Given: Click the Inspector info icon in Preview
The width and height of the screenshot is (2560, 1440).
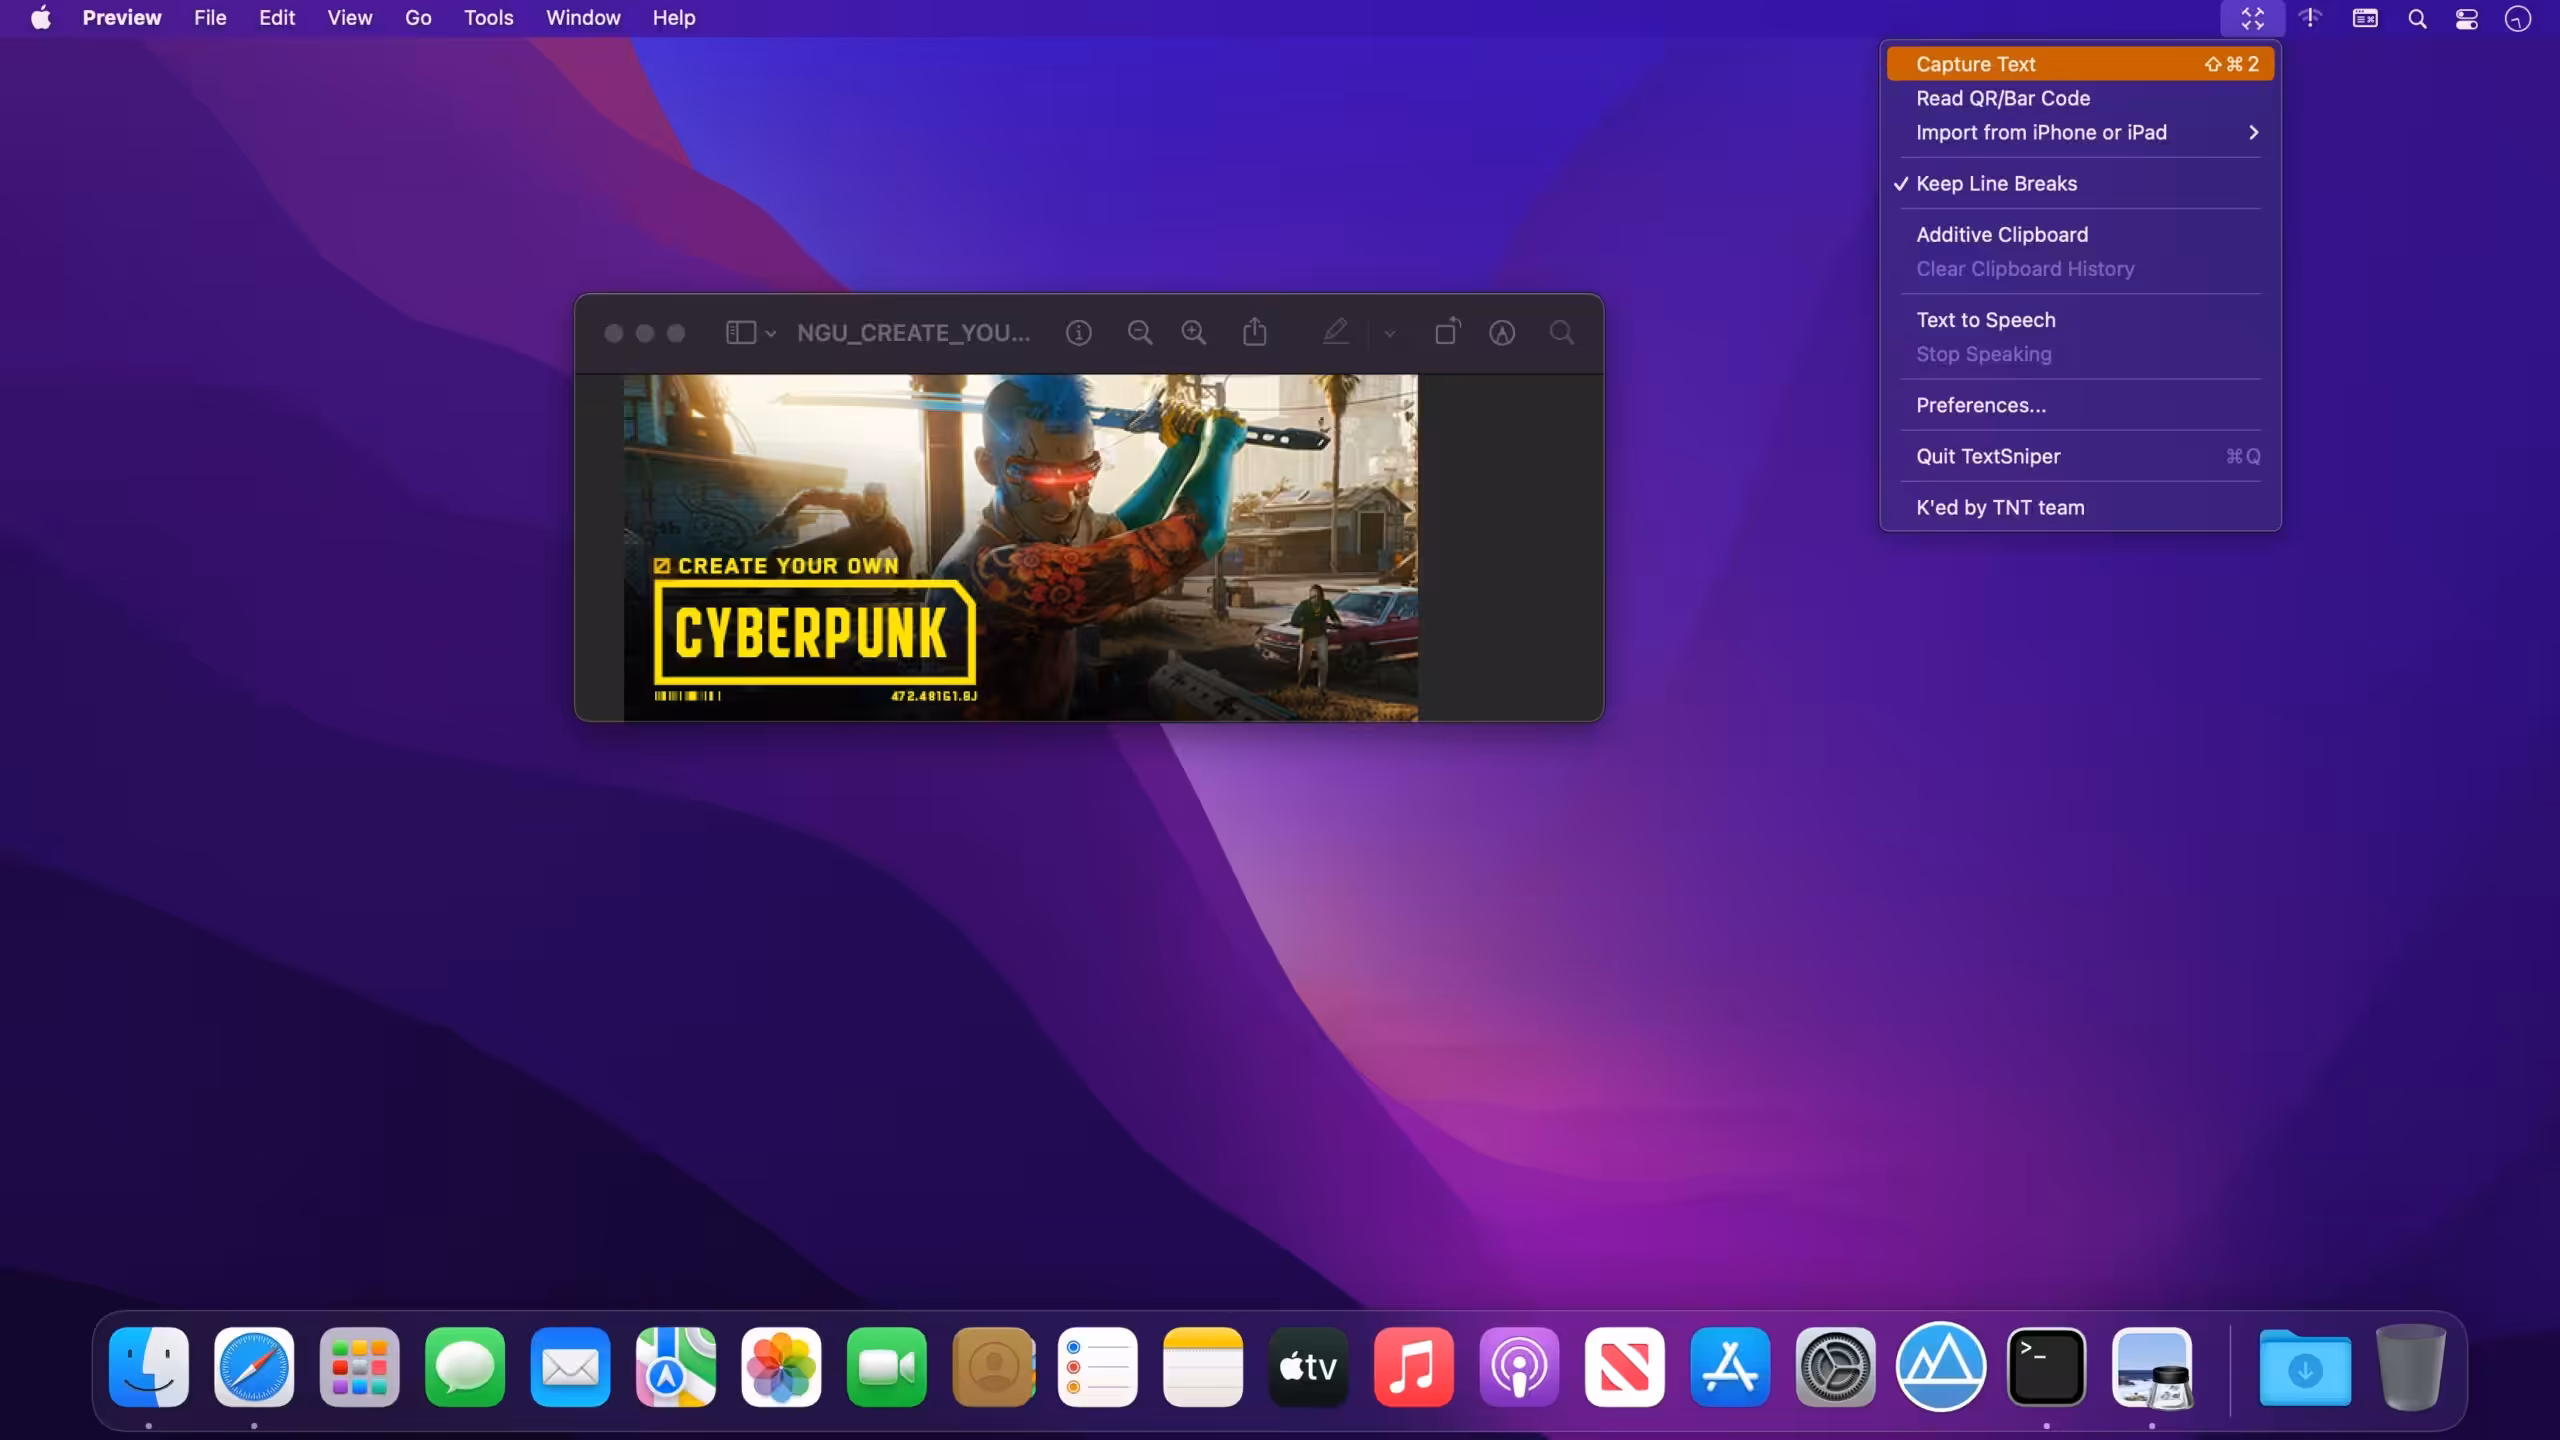Looking at the screenshot, I should [x=1078, y=333].
